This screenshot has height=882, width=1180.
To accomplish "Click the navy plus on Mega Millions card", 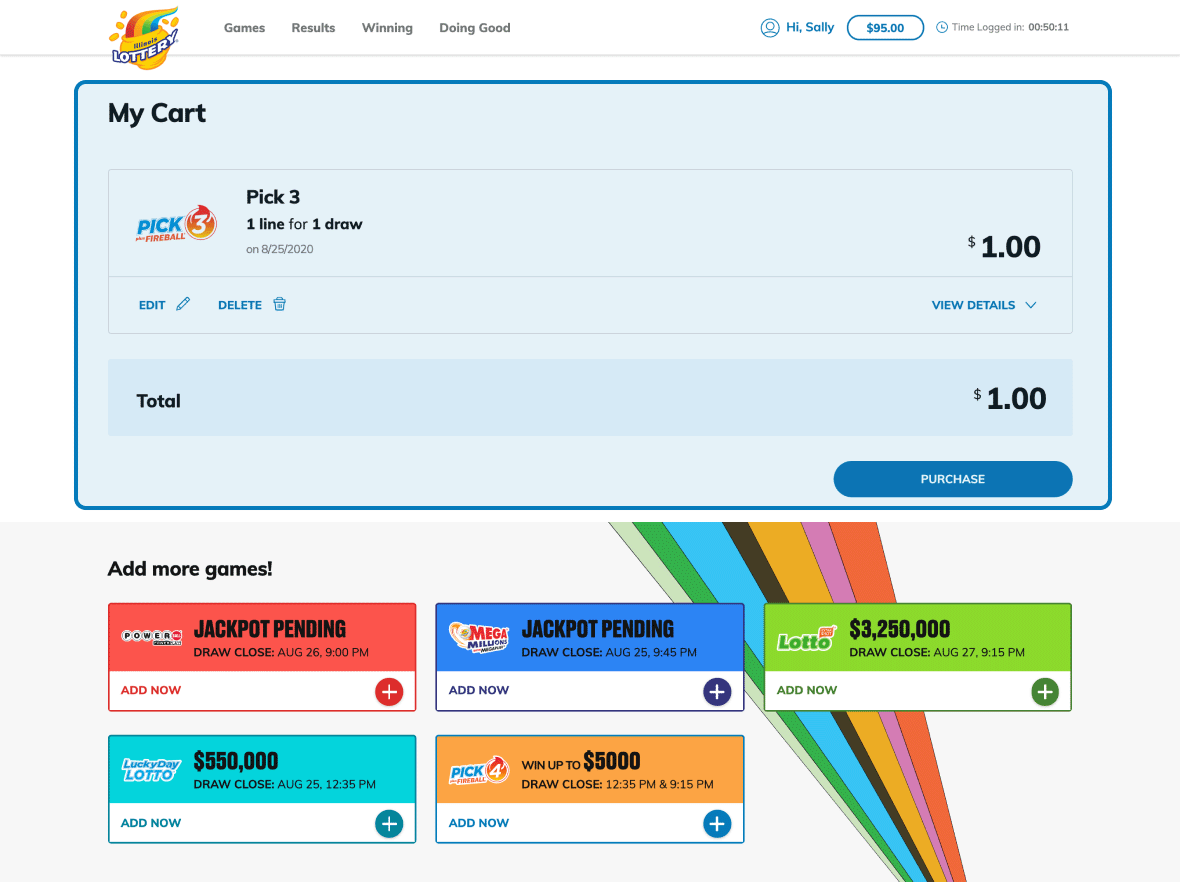I will (x=717, y=692).
